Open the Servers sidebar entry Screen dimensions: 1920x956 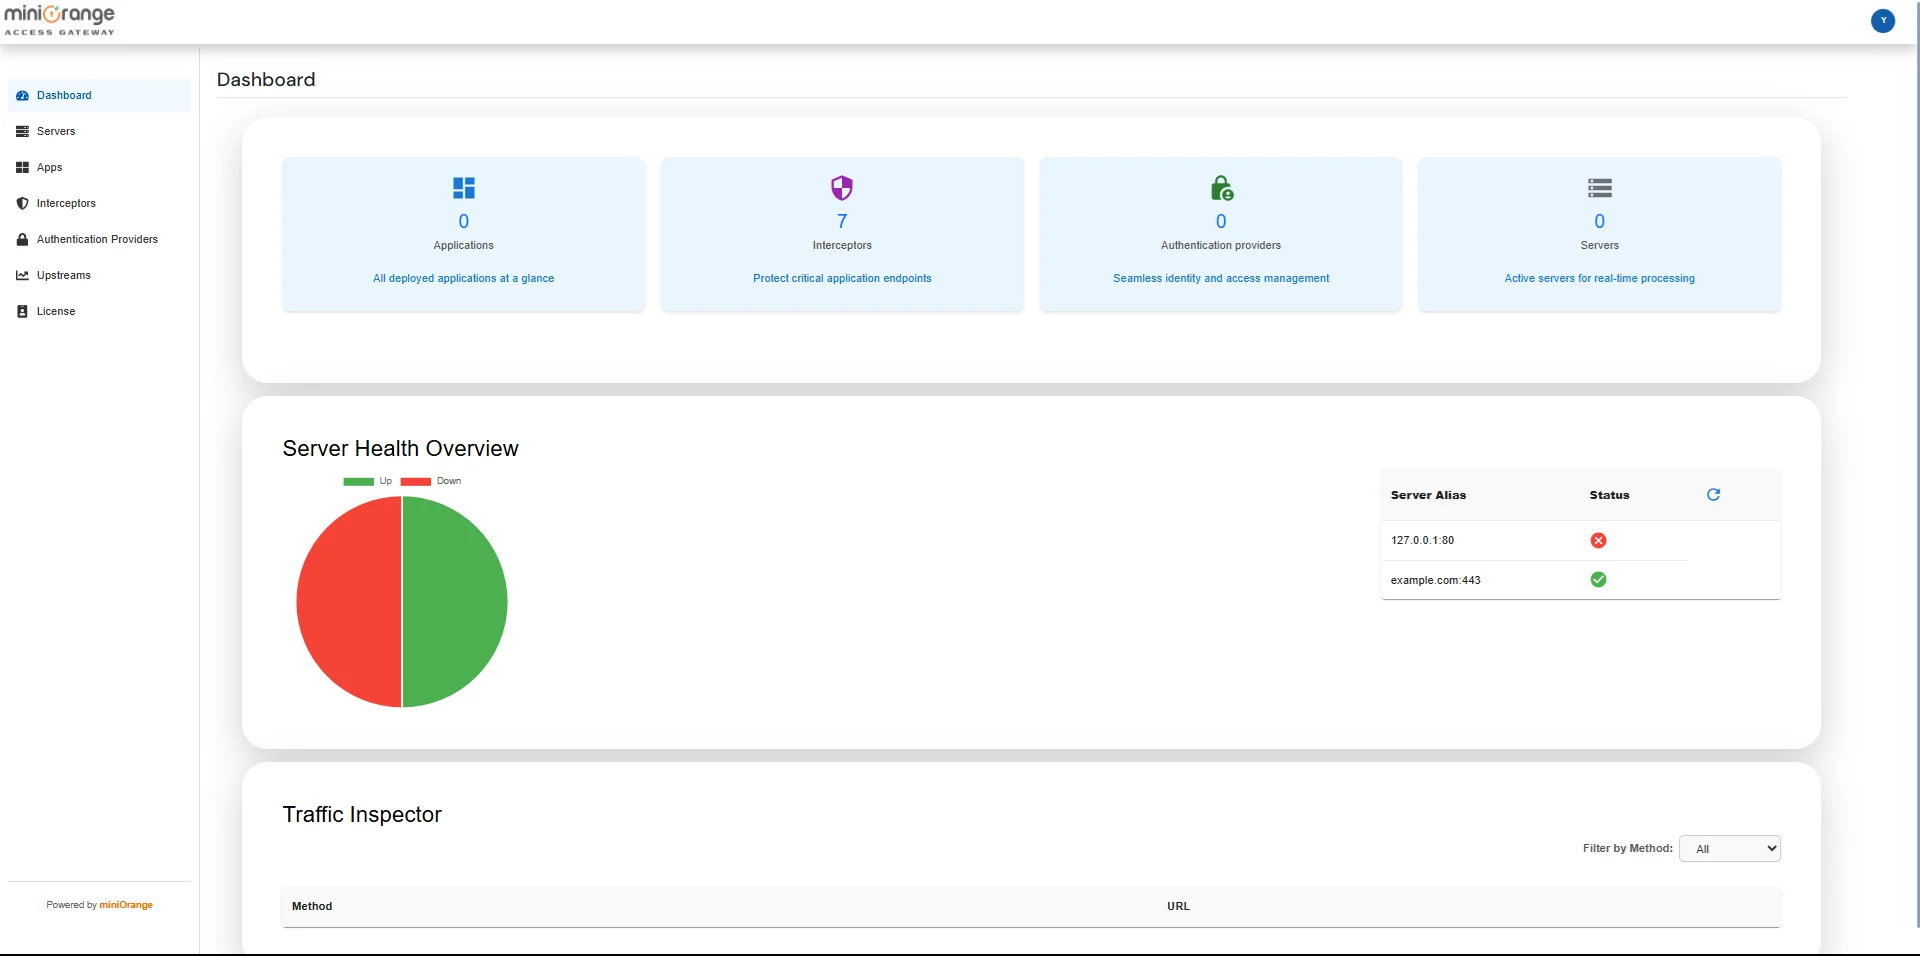coord(55,131)
